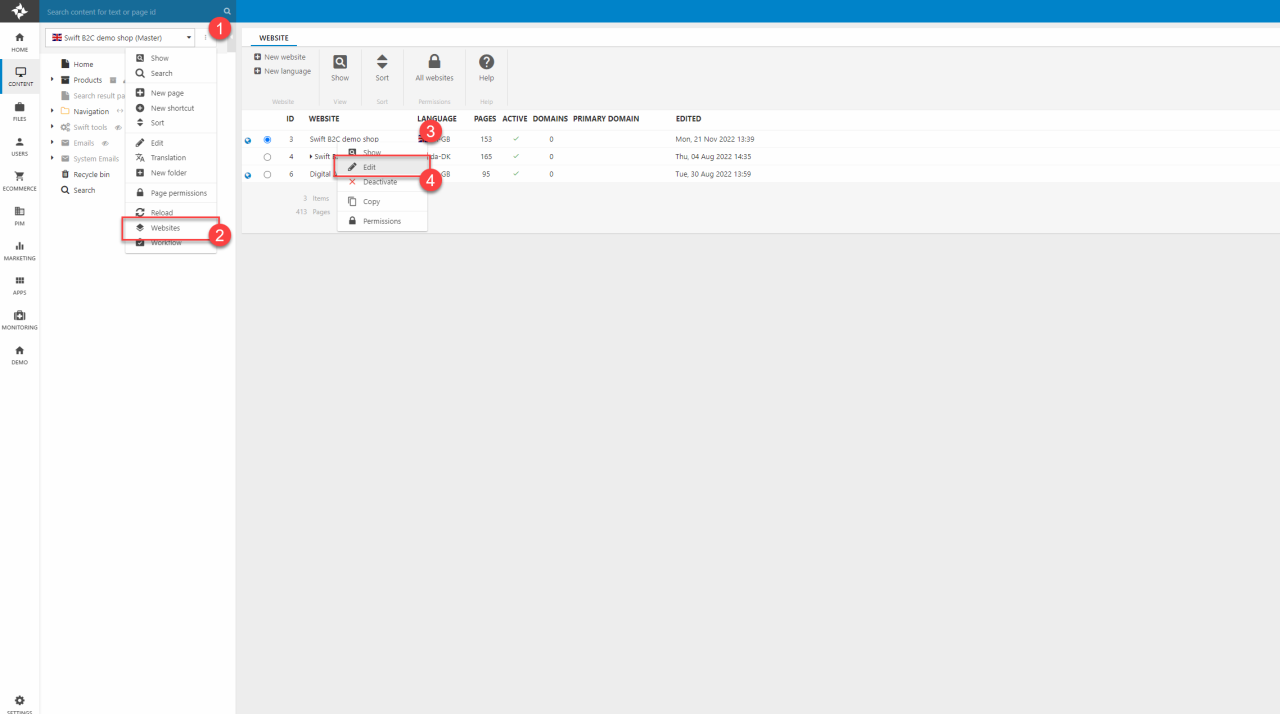Viewport: 1280px width, 714px height.
Task: Open the Swift B2C demo shop dropdown
Action: (x=120, y=37)
